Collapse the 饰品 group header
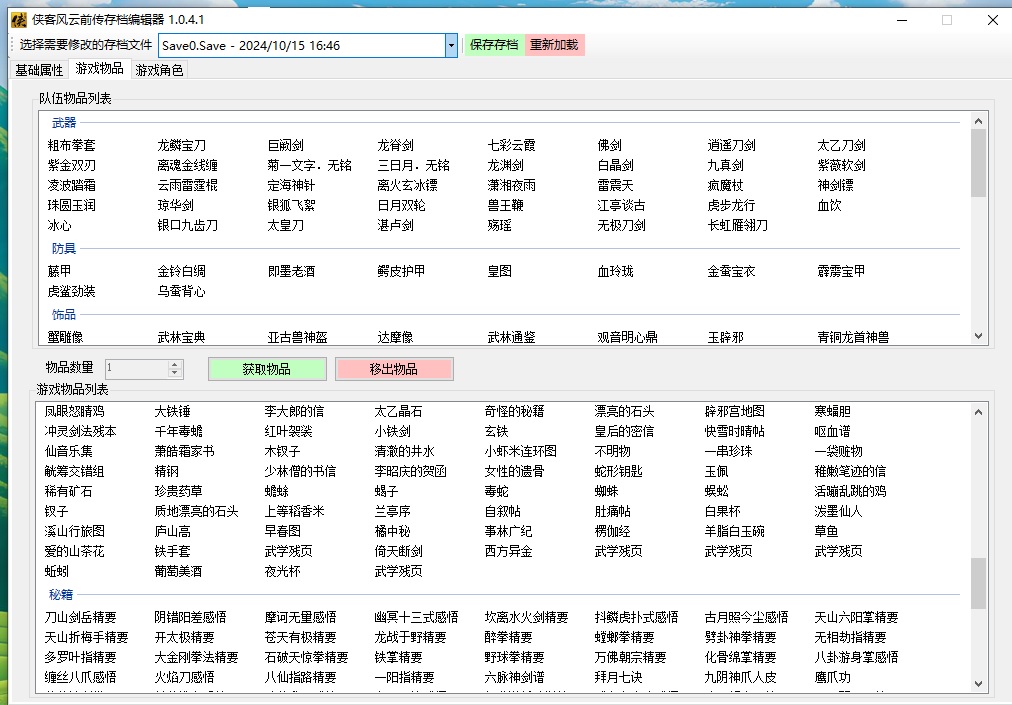1012x705 pixels. pos(64,314)
